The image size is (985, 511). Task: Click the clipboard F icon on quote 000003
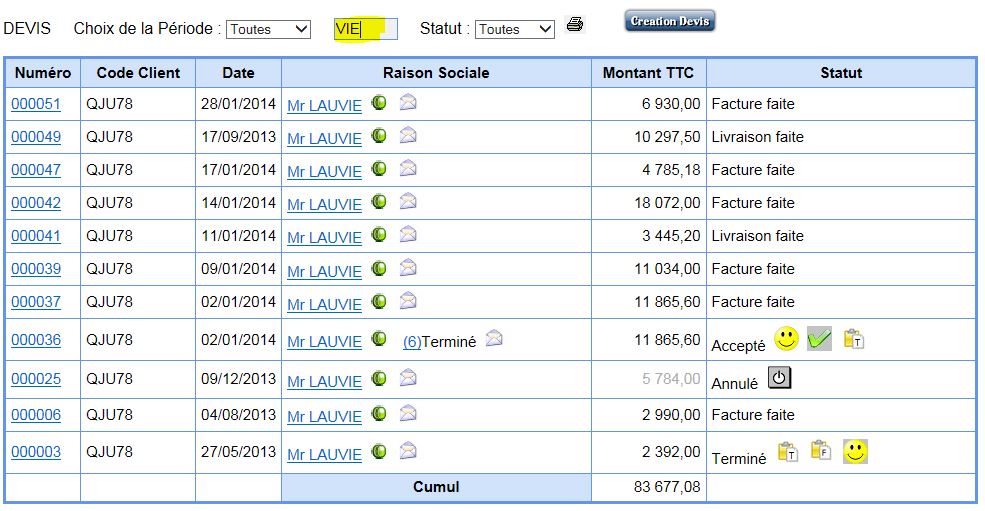(x=820, y=452)
